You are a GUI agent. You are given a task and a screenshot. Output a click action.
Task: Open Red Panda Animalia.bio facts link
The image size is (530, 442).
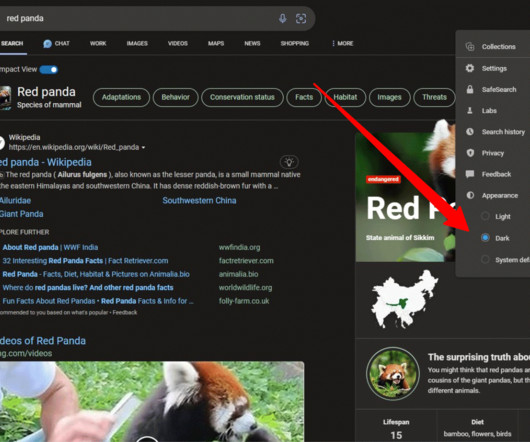pyautogui.click(x=96, y=274)
